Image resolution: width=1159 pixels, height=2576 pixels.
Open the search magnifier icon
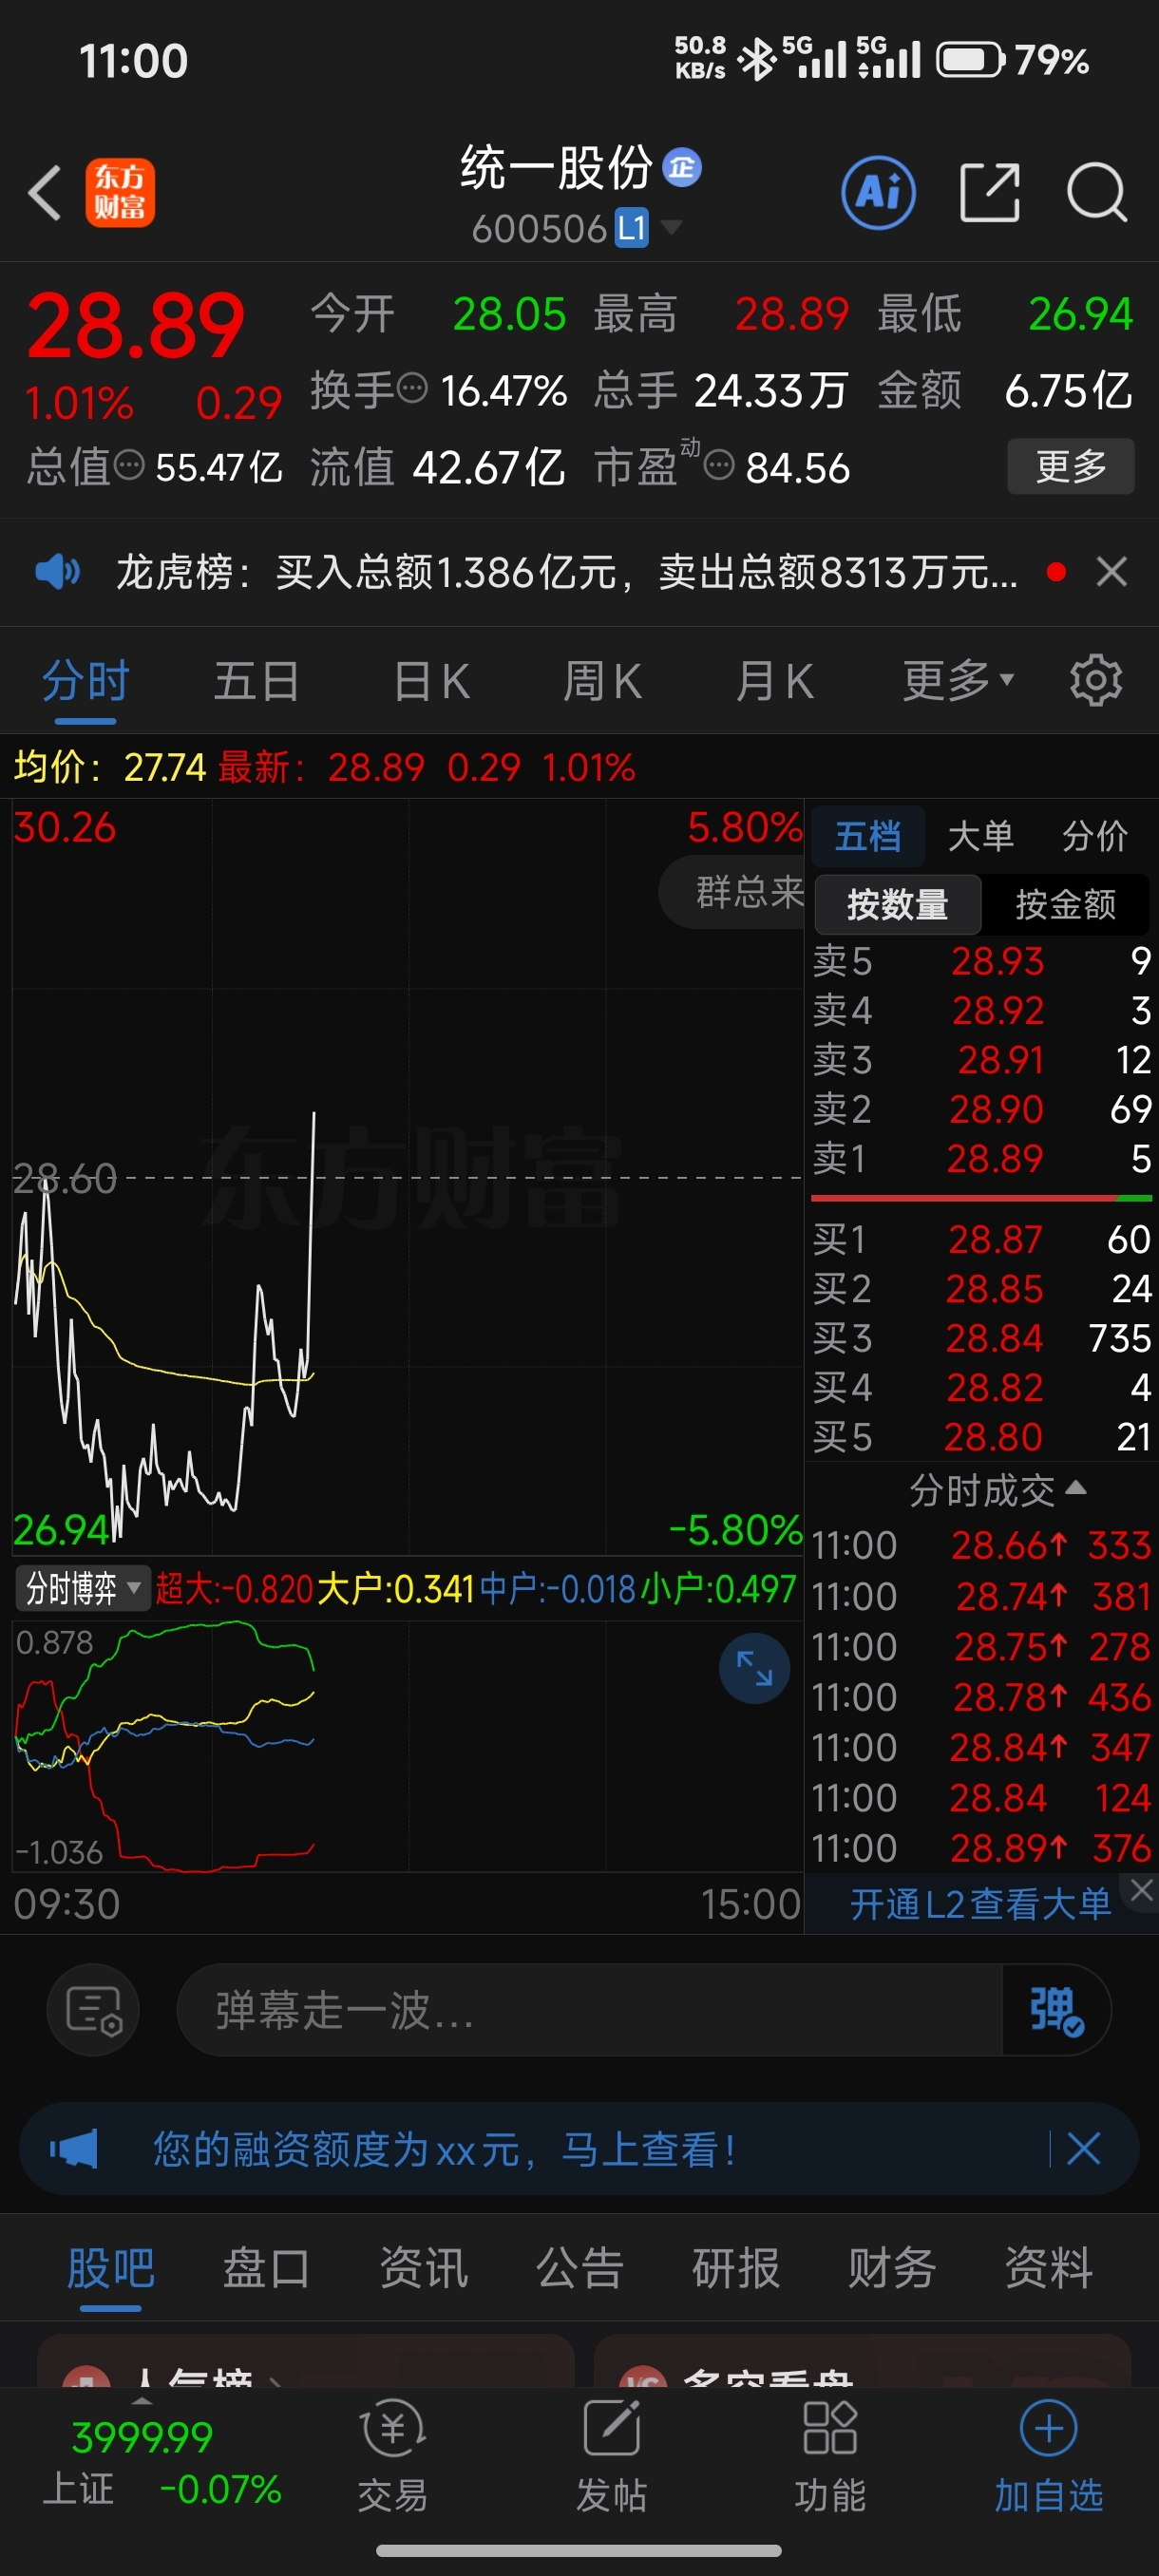[1097, 192]
